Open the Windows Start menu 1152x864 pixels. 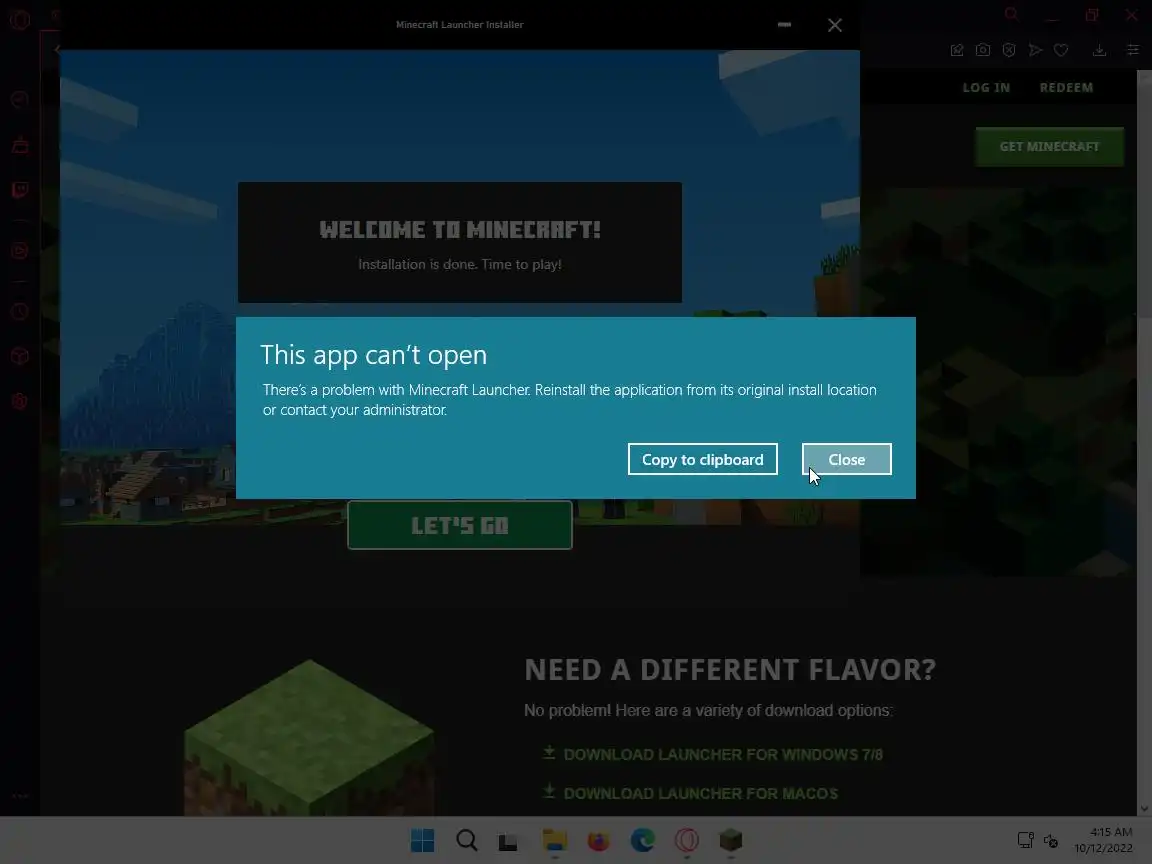pyautogui.click(x=422, y=840)
